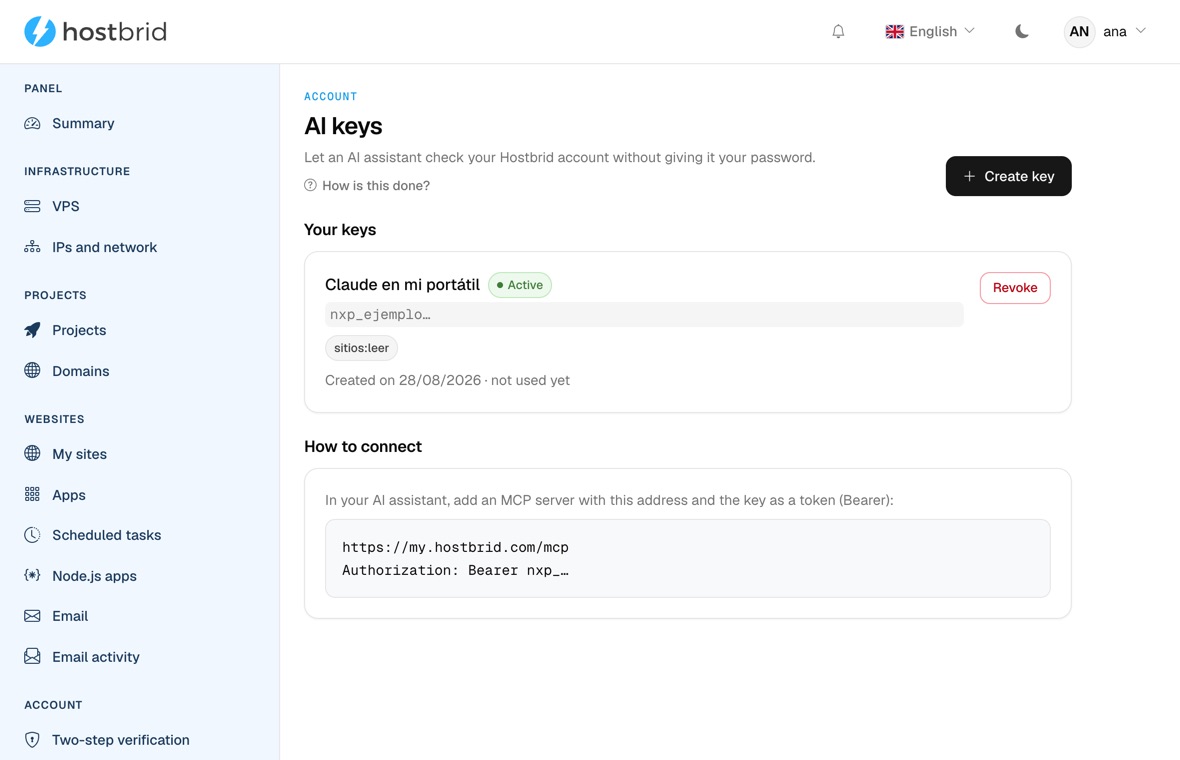The width and height of the screenshot is (1180, 760).
Task: Revoke the Claude en mi portátil key
Action: (1014, 287)
